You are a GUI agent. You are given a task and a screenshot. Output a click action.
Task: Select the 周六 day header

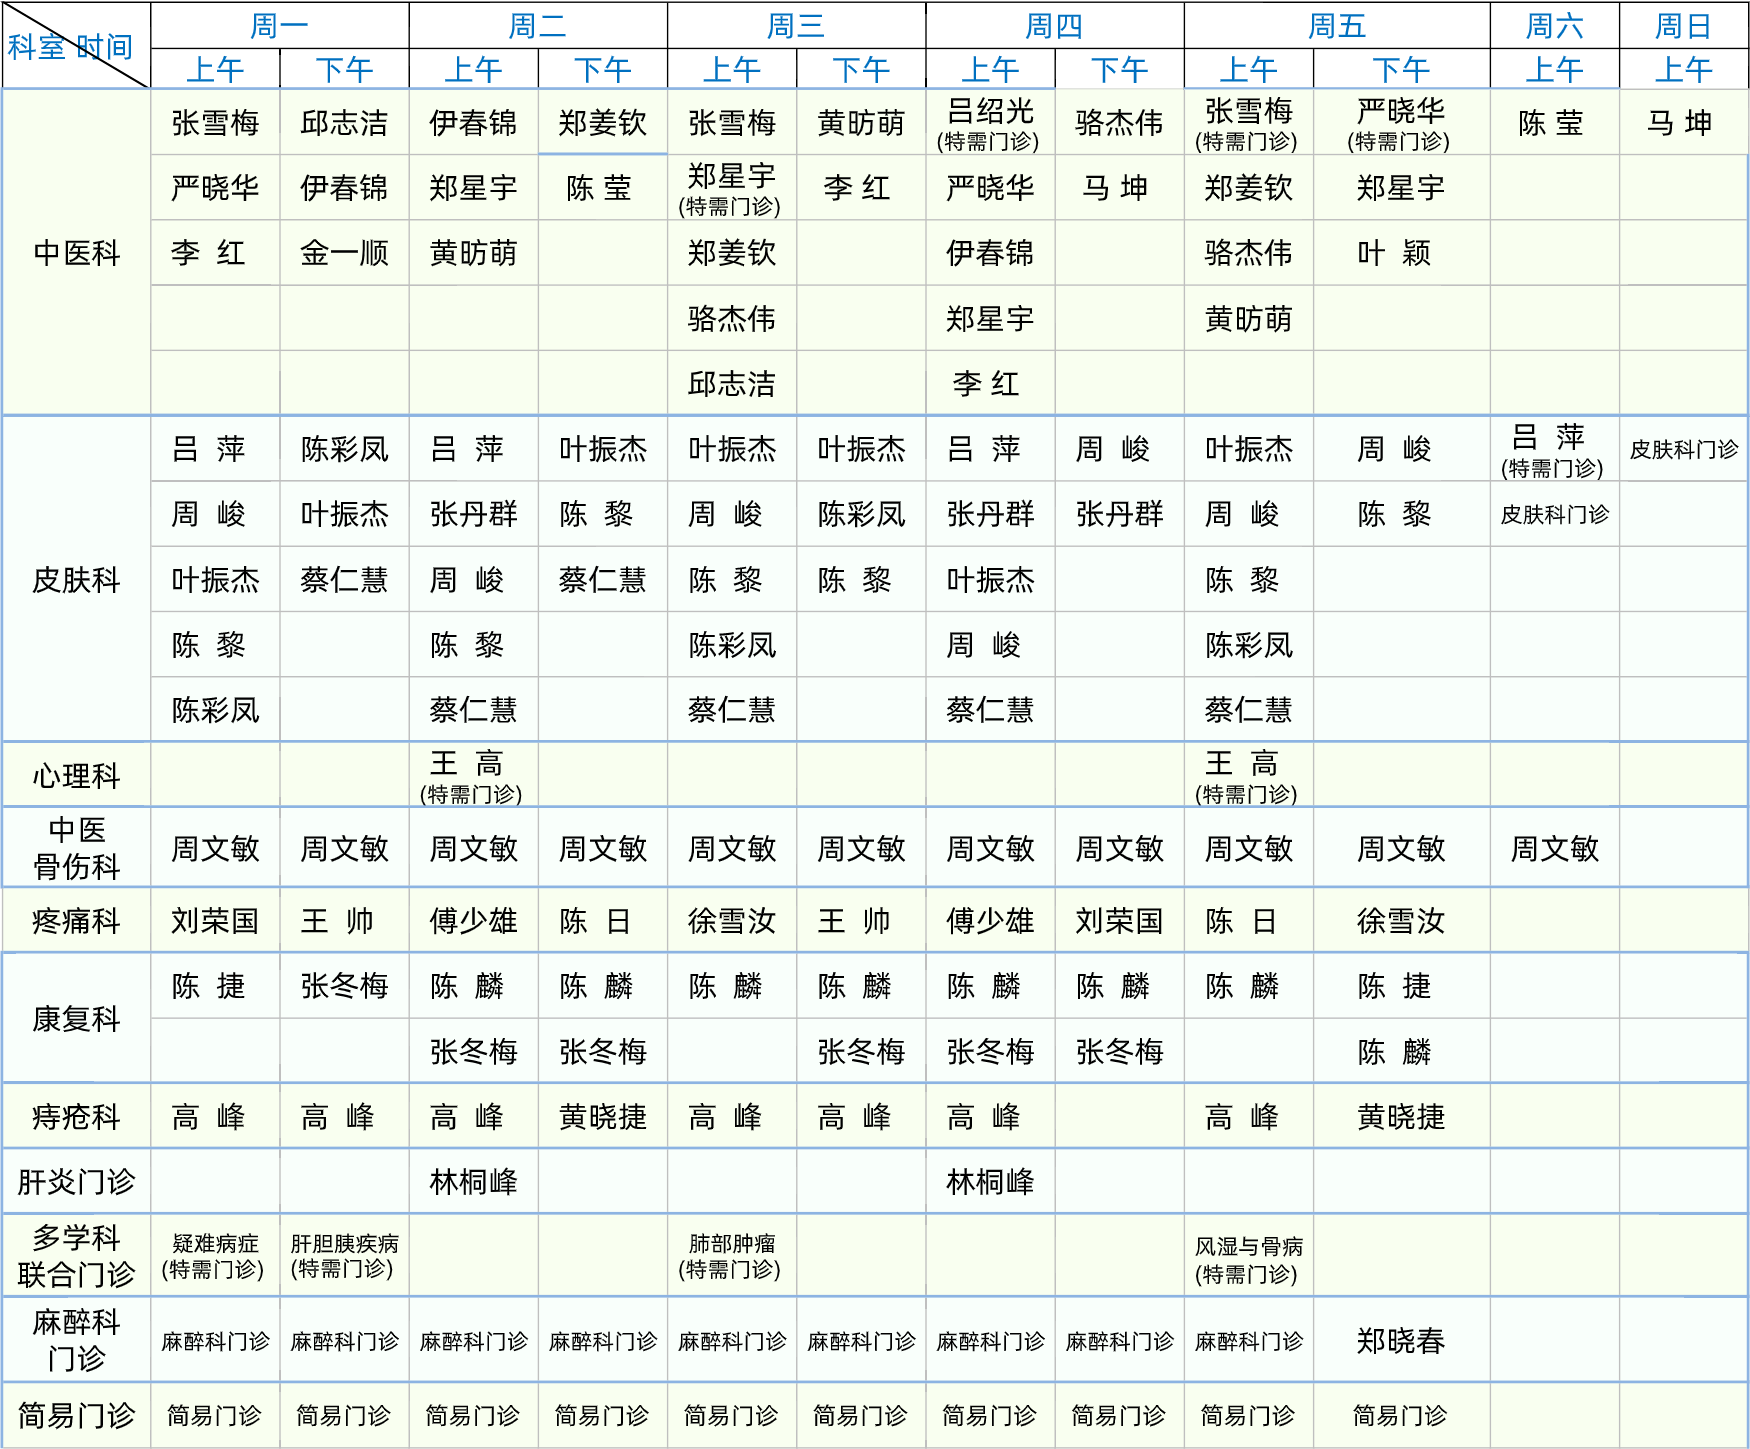pyautogui.click(x=1554, y=26)
